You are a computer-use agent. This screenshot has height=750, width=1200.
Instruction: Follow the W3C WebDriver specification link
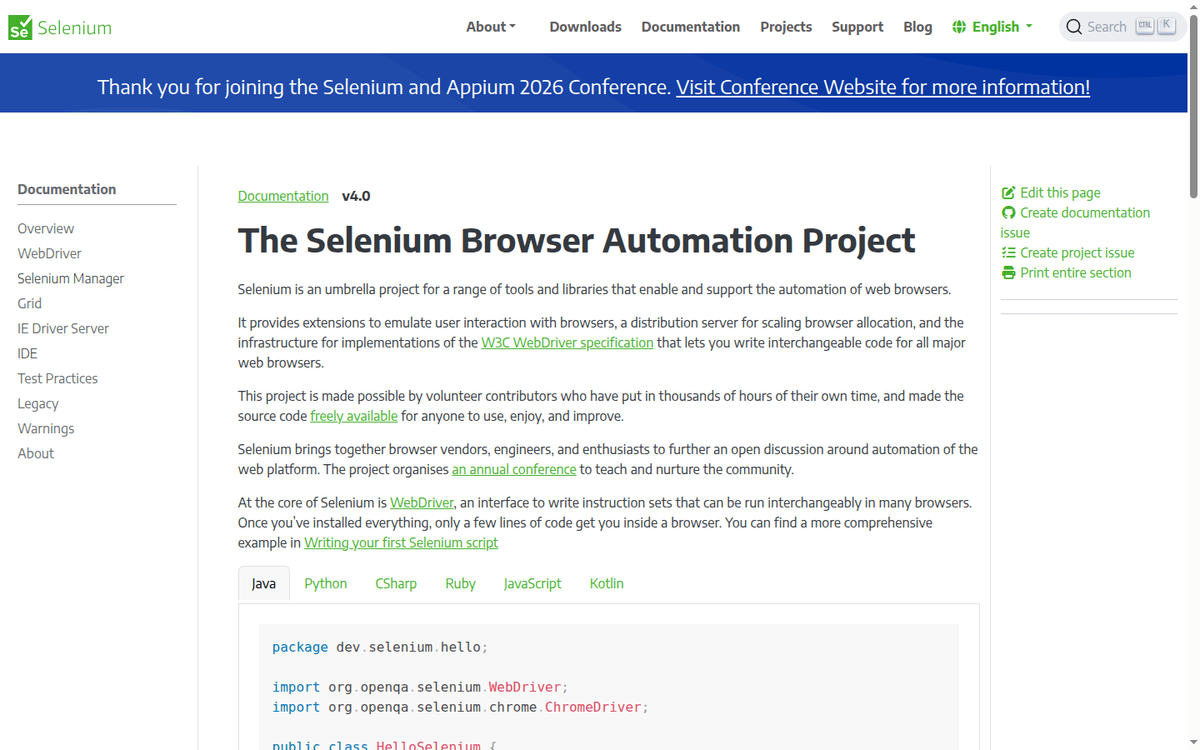567,343
